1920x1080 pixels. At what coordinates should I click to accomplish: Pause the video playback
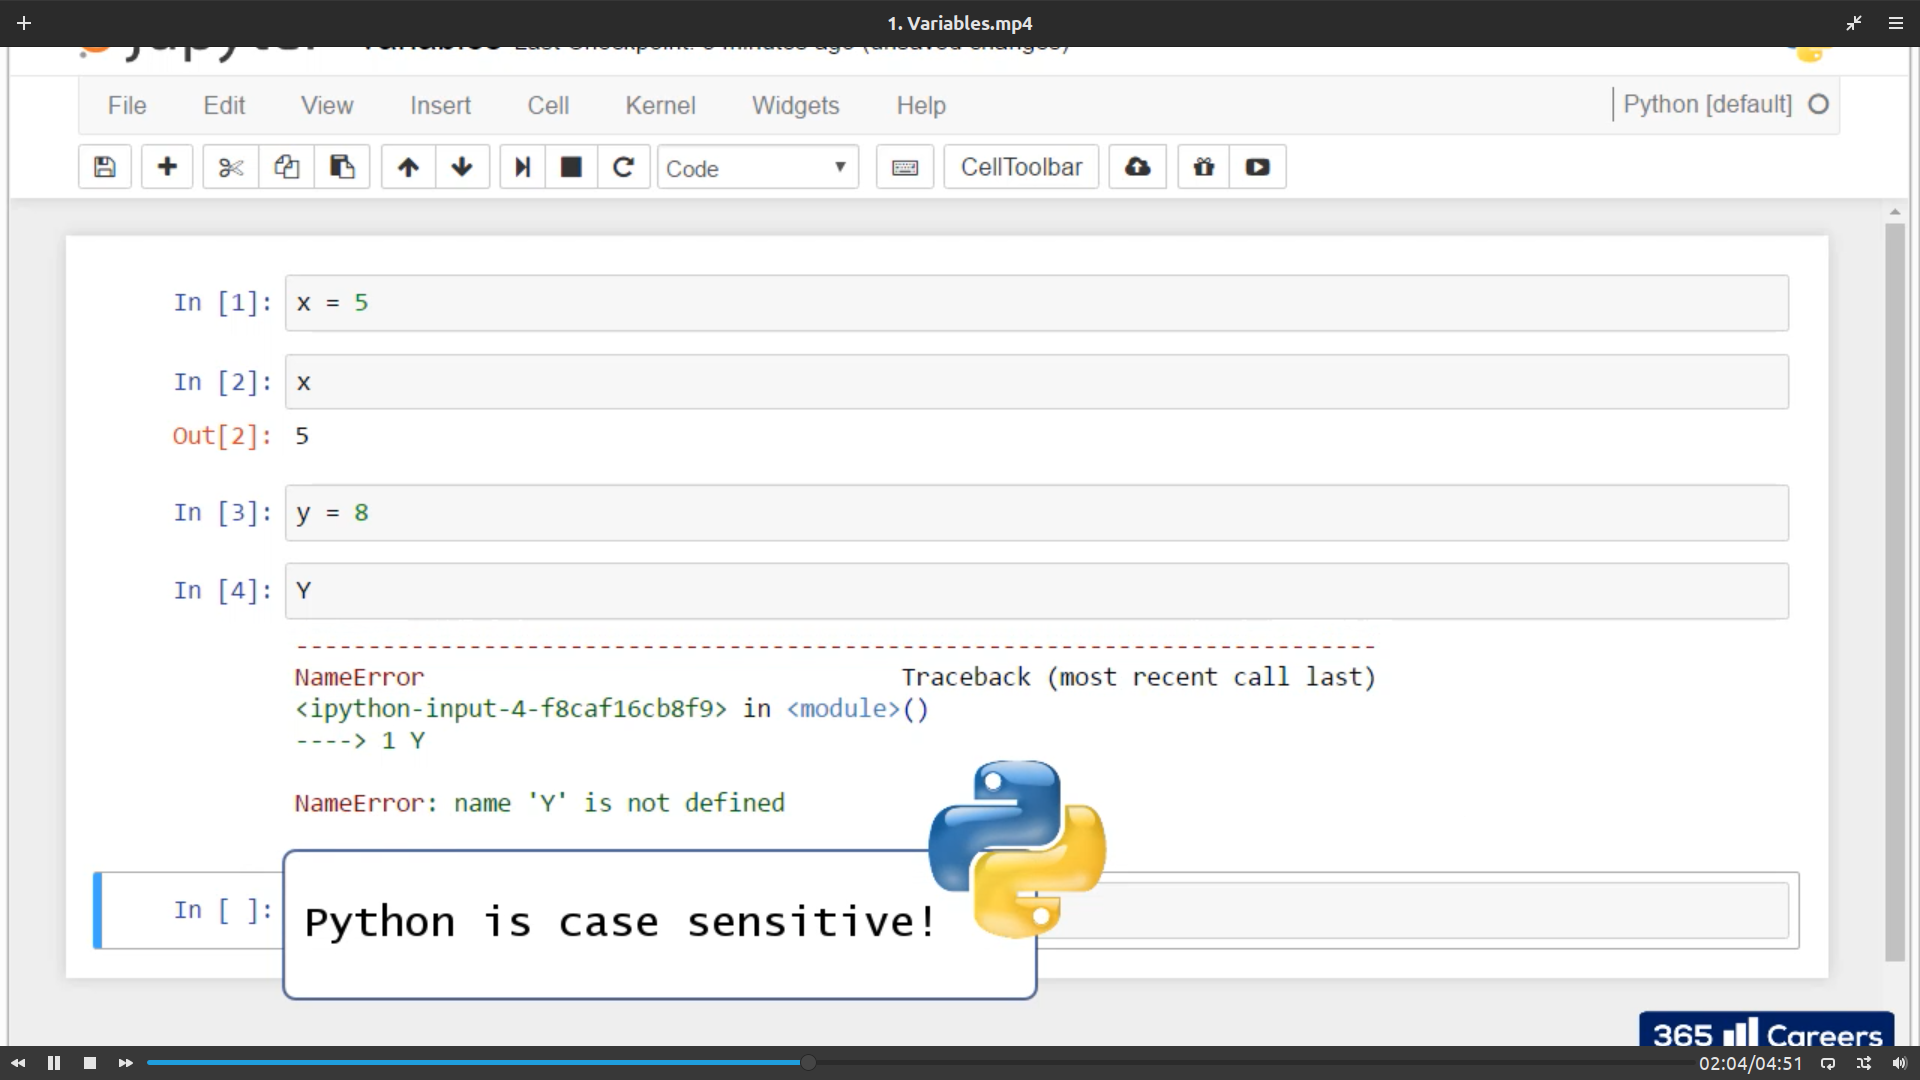point(54,1063)
